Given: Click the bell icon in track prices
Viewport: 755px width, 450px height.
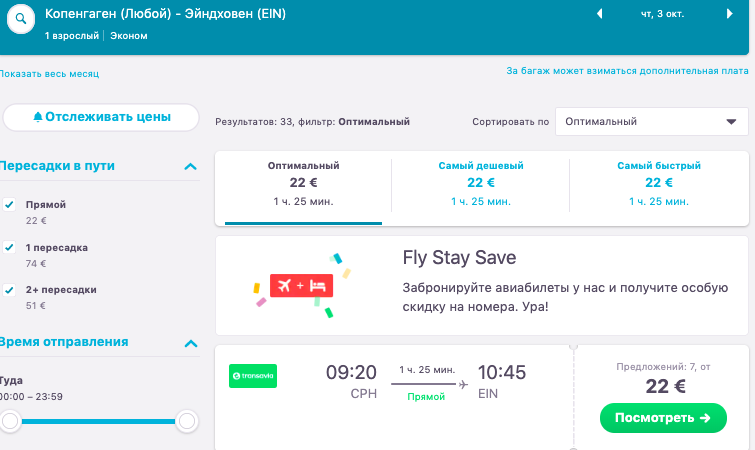Looking at the screenshot, I should click(x=37, y=118).
